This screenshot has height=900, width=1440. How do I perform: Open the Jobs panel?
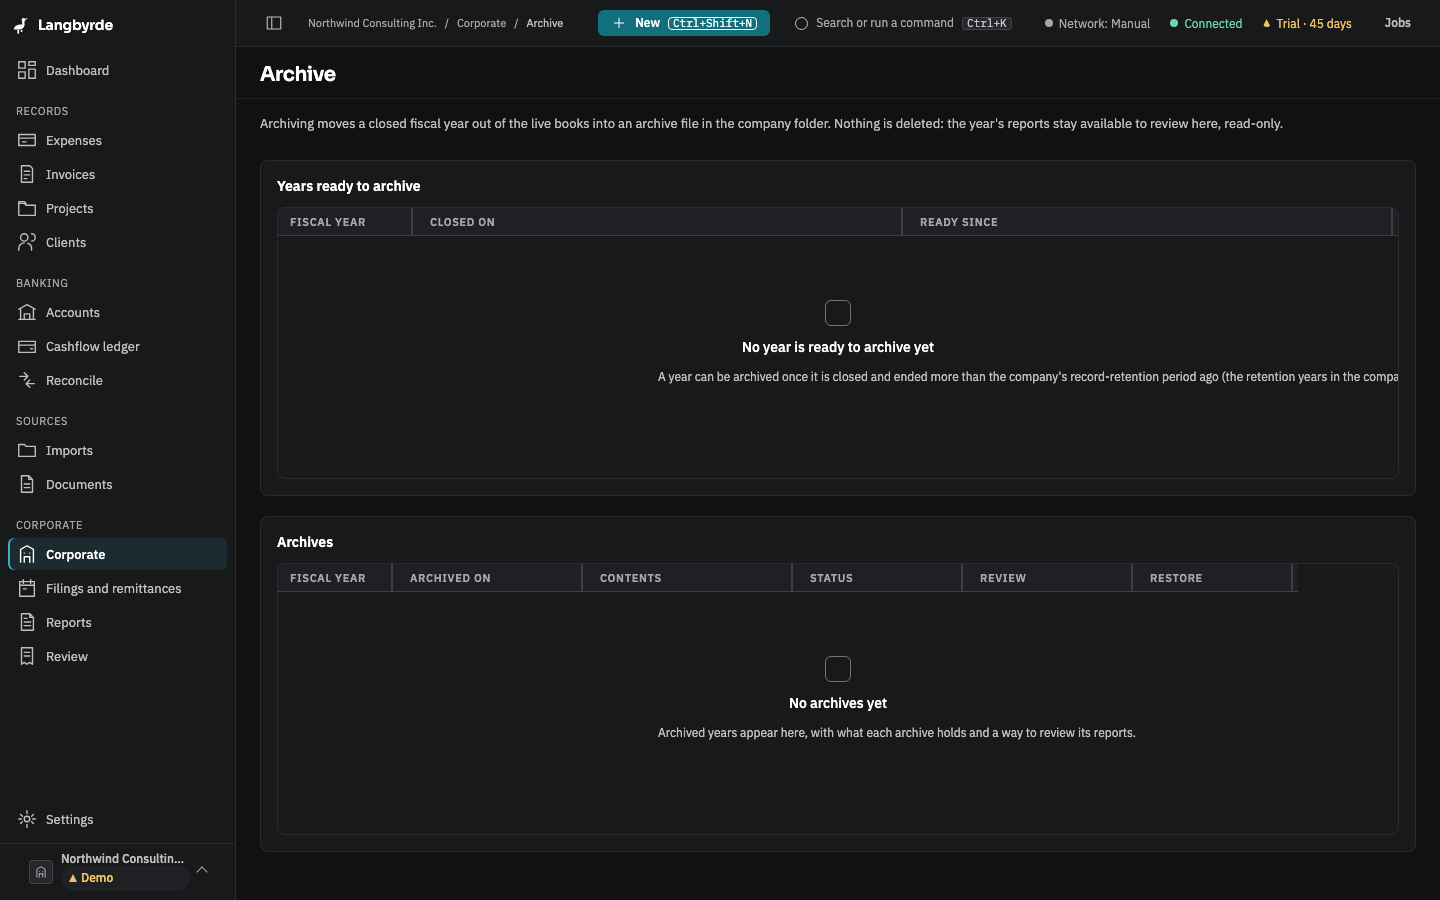coord(1397,23)
